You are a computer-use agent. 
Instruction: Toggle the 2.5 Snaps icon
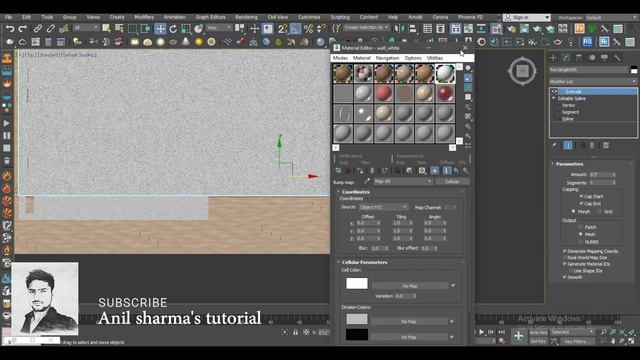click(282, 29)
